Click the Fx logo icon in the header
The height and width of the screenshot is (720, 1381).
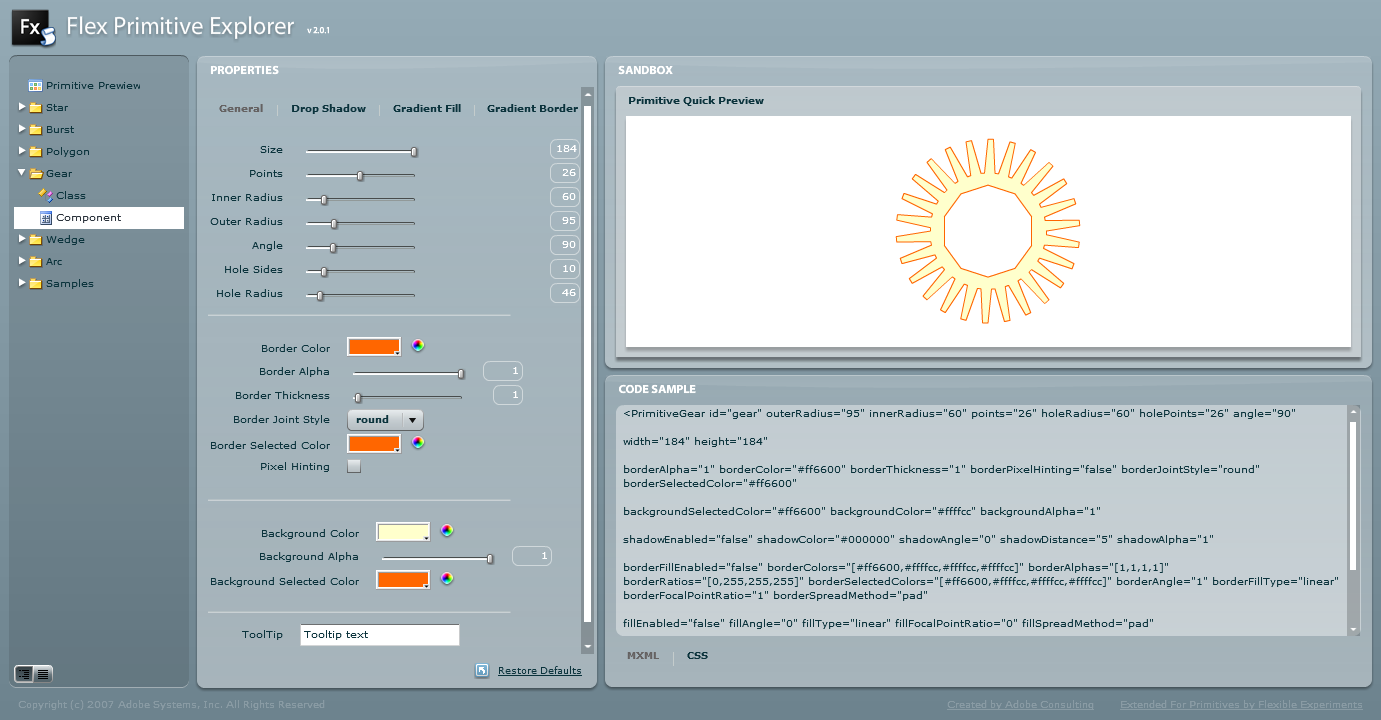pyautogui.click(x=32, y=29)
